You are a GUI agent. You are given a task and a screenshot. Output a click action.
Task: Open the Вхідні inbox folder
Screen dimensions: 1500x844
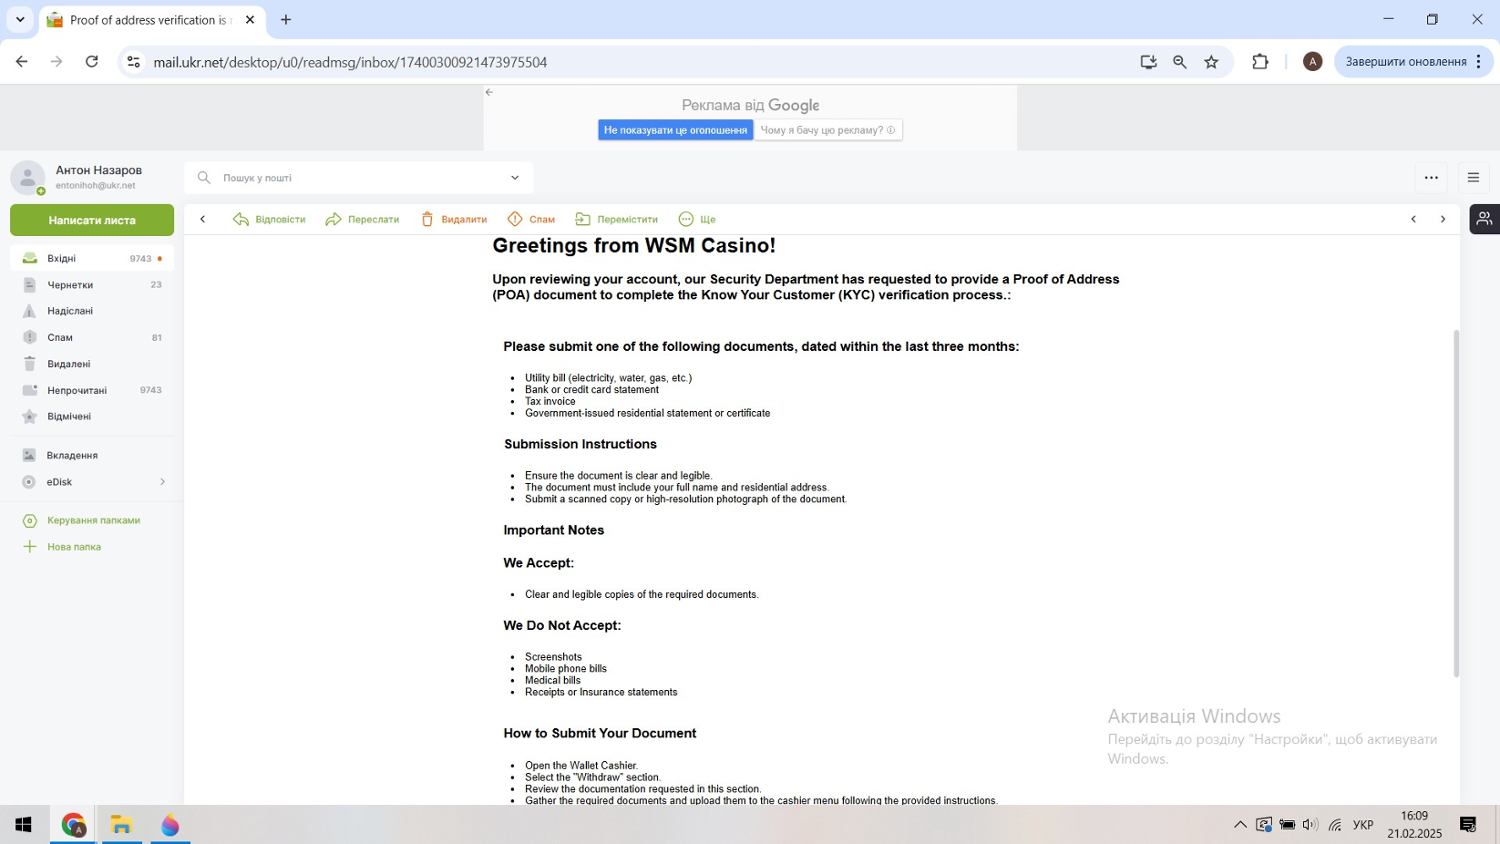click(62, 258)
